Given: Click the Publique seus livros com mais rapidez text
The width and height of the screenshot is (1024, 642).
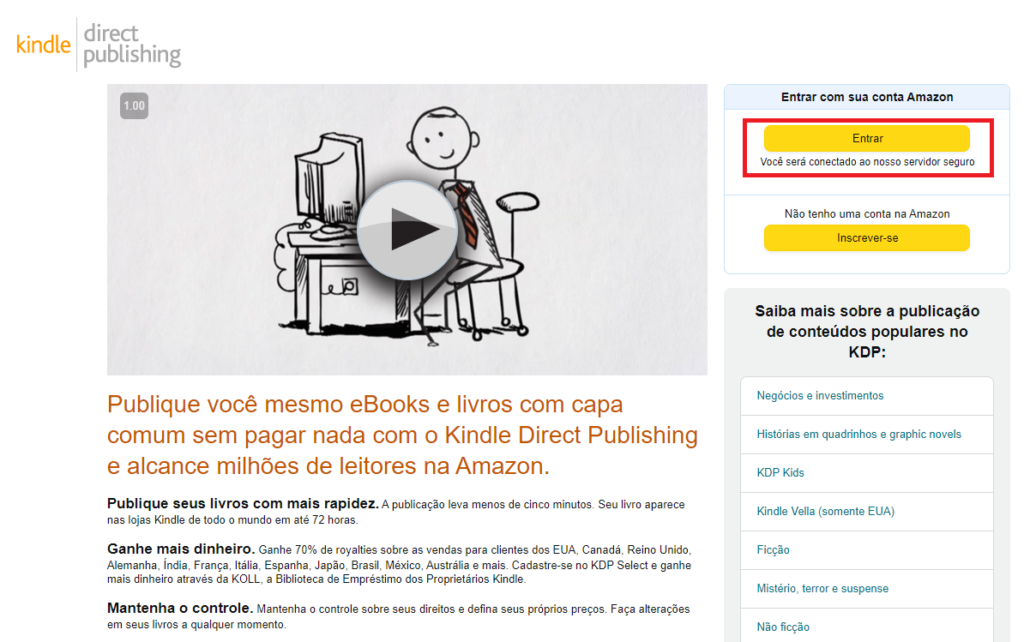Looking at the screenshot, I should 243,504.
